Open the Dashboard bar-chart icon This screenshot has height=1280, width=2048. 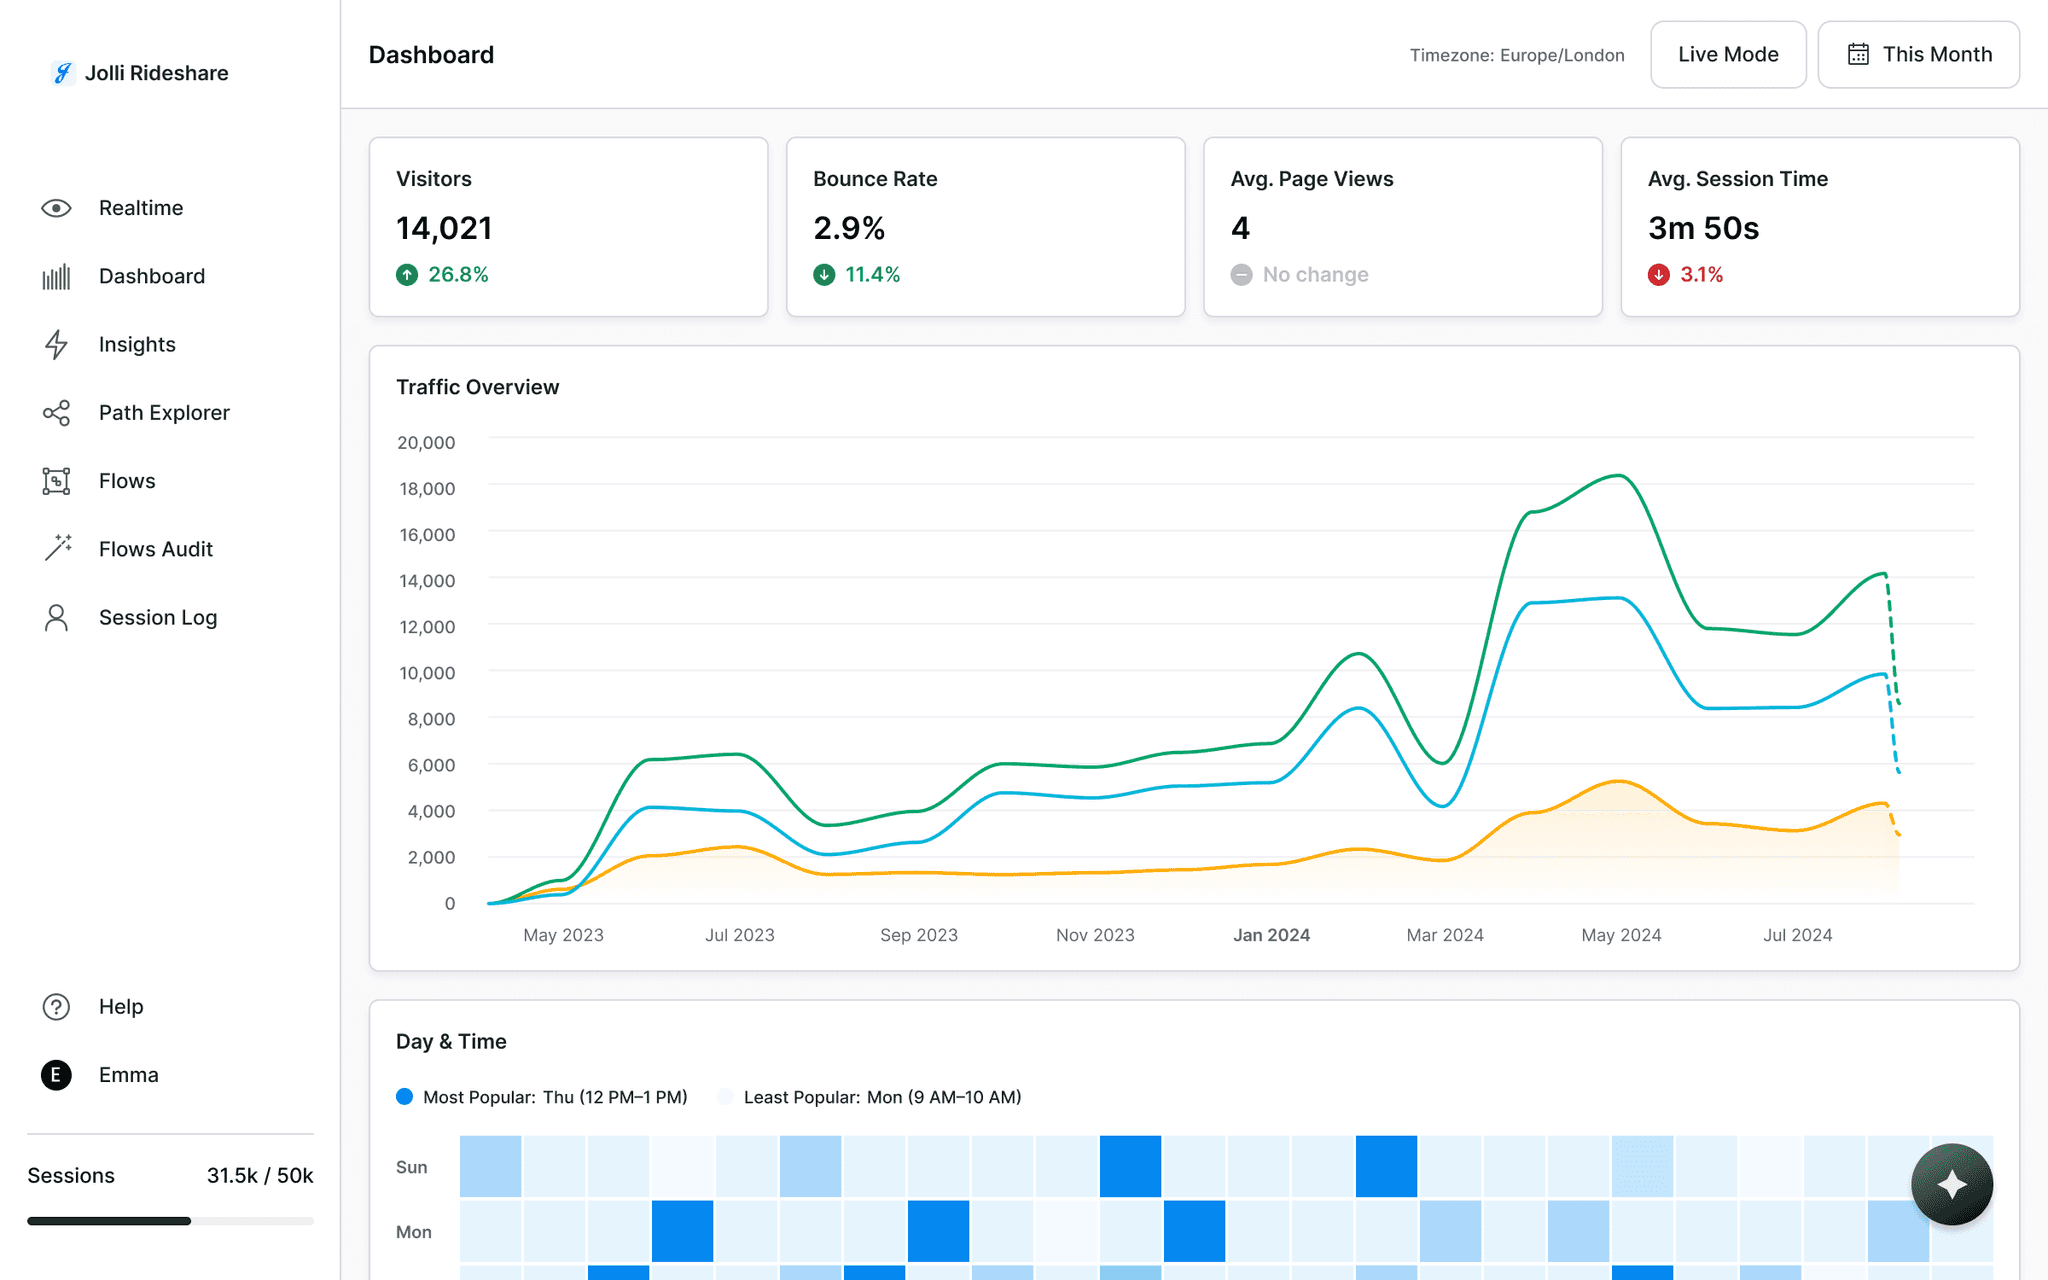coord(57,276)
